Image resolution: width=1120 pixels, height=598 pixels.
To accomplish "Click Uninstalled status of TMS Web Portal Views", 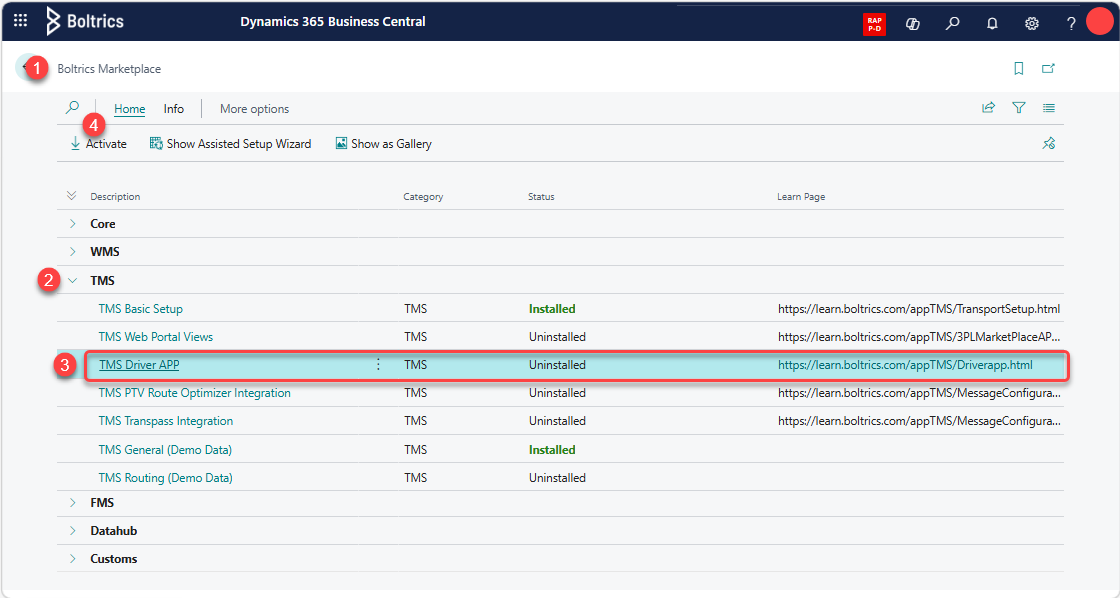I will coord(557,337).
